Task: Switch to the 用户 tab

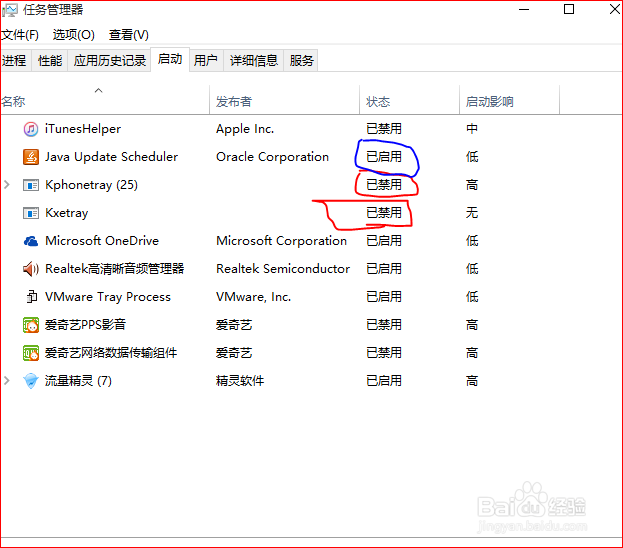Action: click(x=205, y=60)
